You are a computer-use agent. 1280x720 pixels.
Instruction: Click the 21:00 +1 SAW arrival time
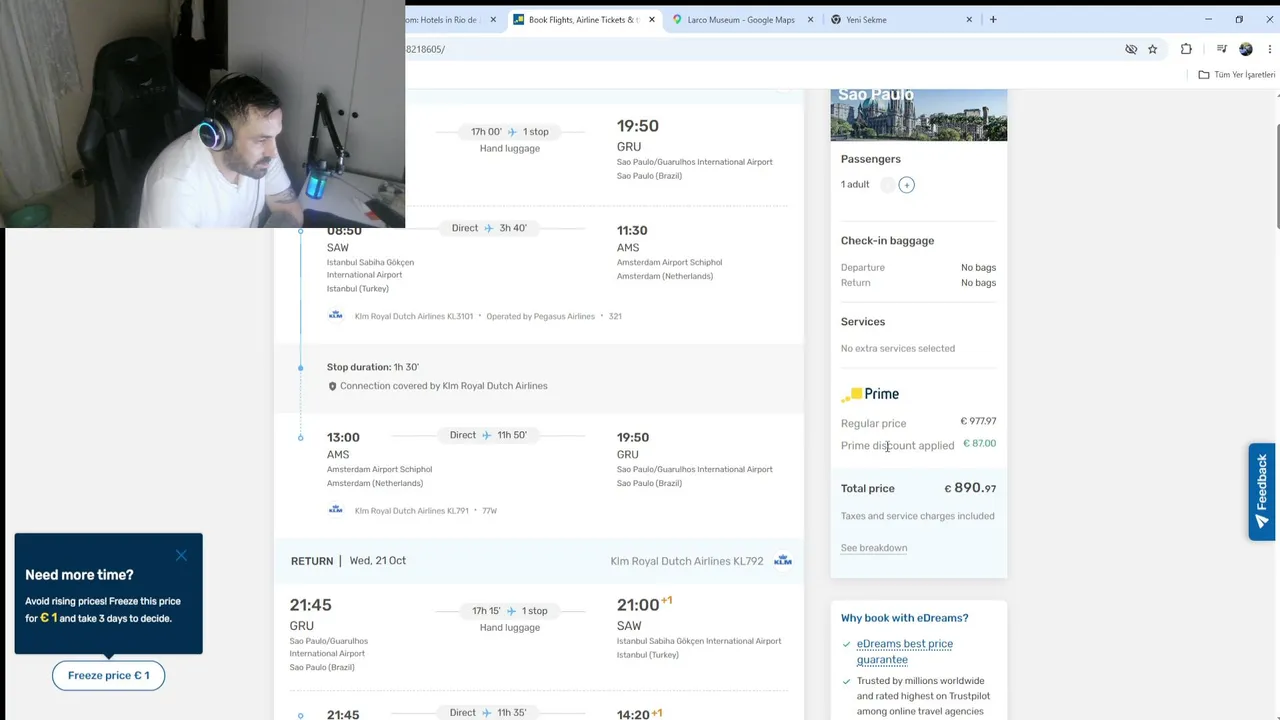[644, 605]
